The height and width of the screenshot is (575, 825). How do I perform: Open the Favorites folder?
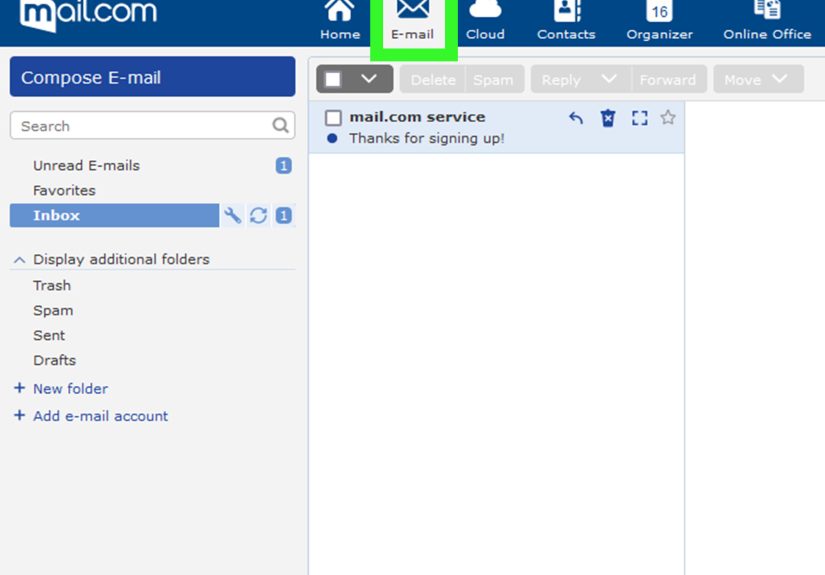[x=64, y=190]
